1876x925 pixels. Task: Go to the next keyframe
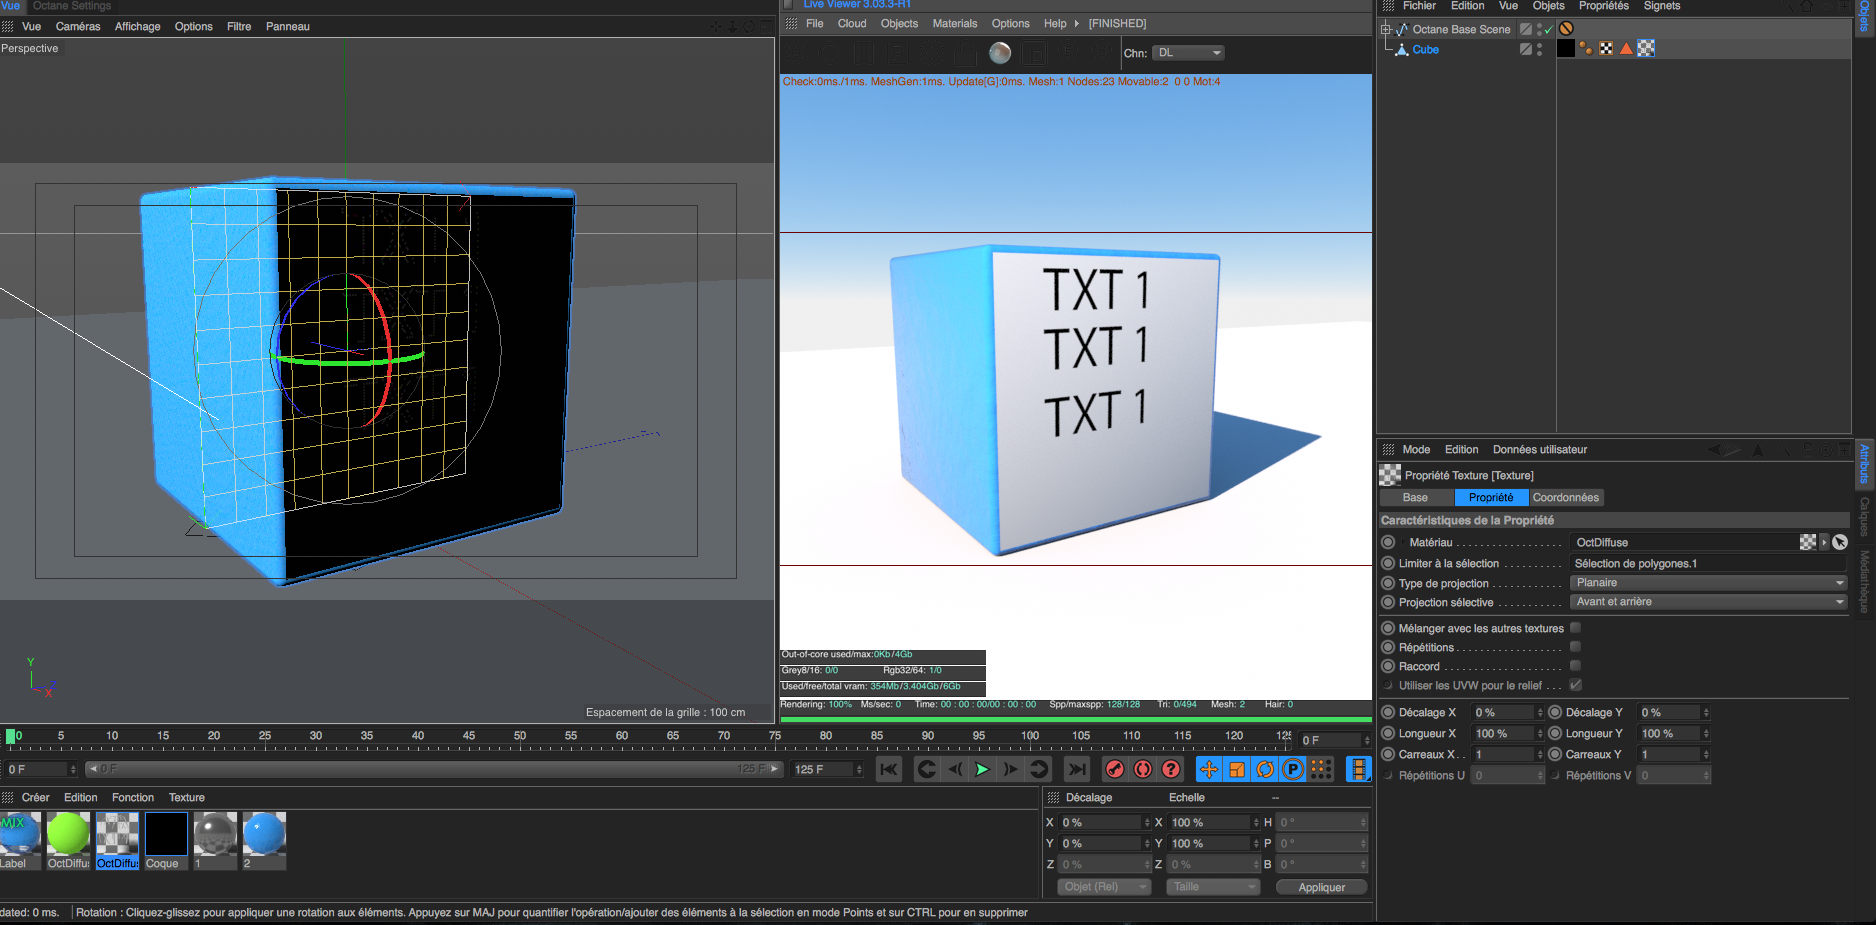1039,769
